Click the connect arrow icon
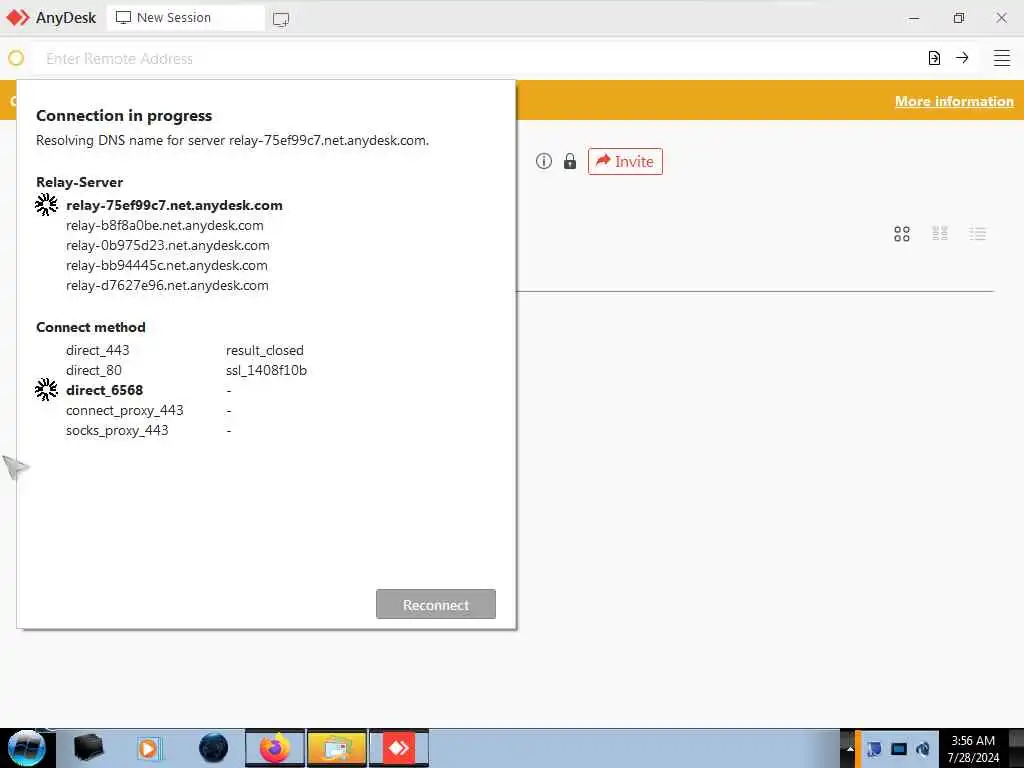Viewport: 1024px width, 768px height. point(962,58)
